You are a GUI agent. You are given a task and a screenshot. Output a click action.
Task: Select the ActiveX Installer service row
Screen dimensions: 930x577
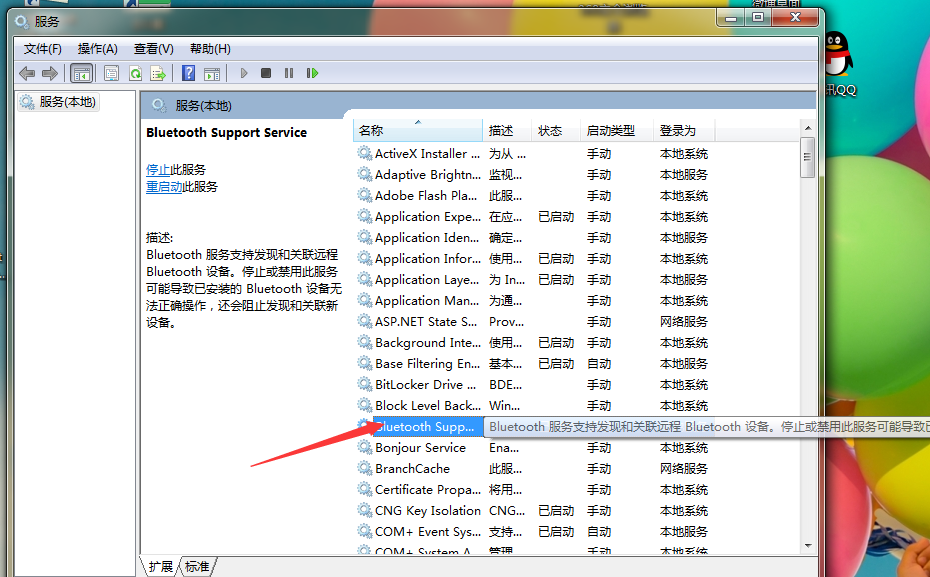(x=534, y=154)
